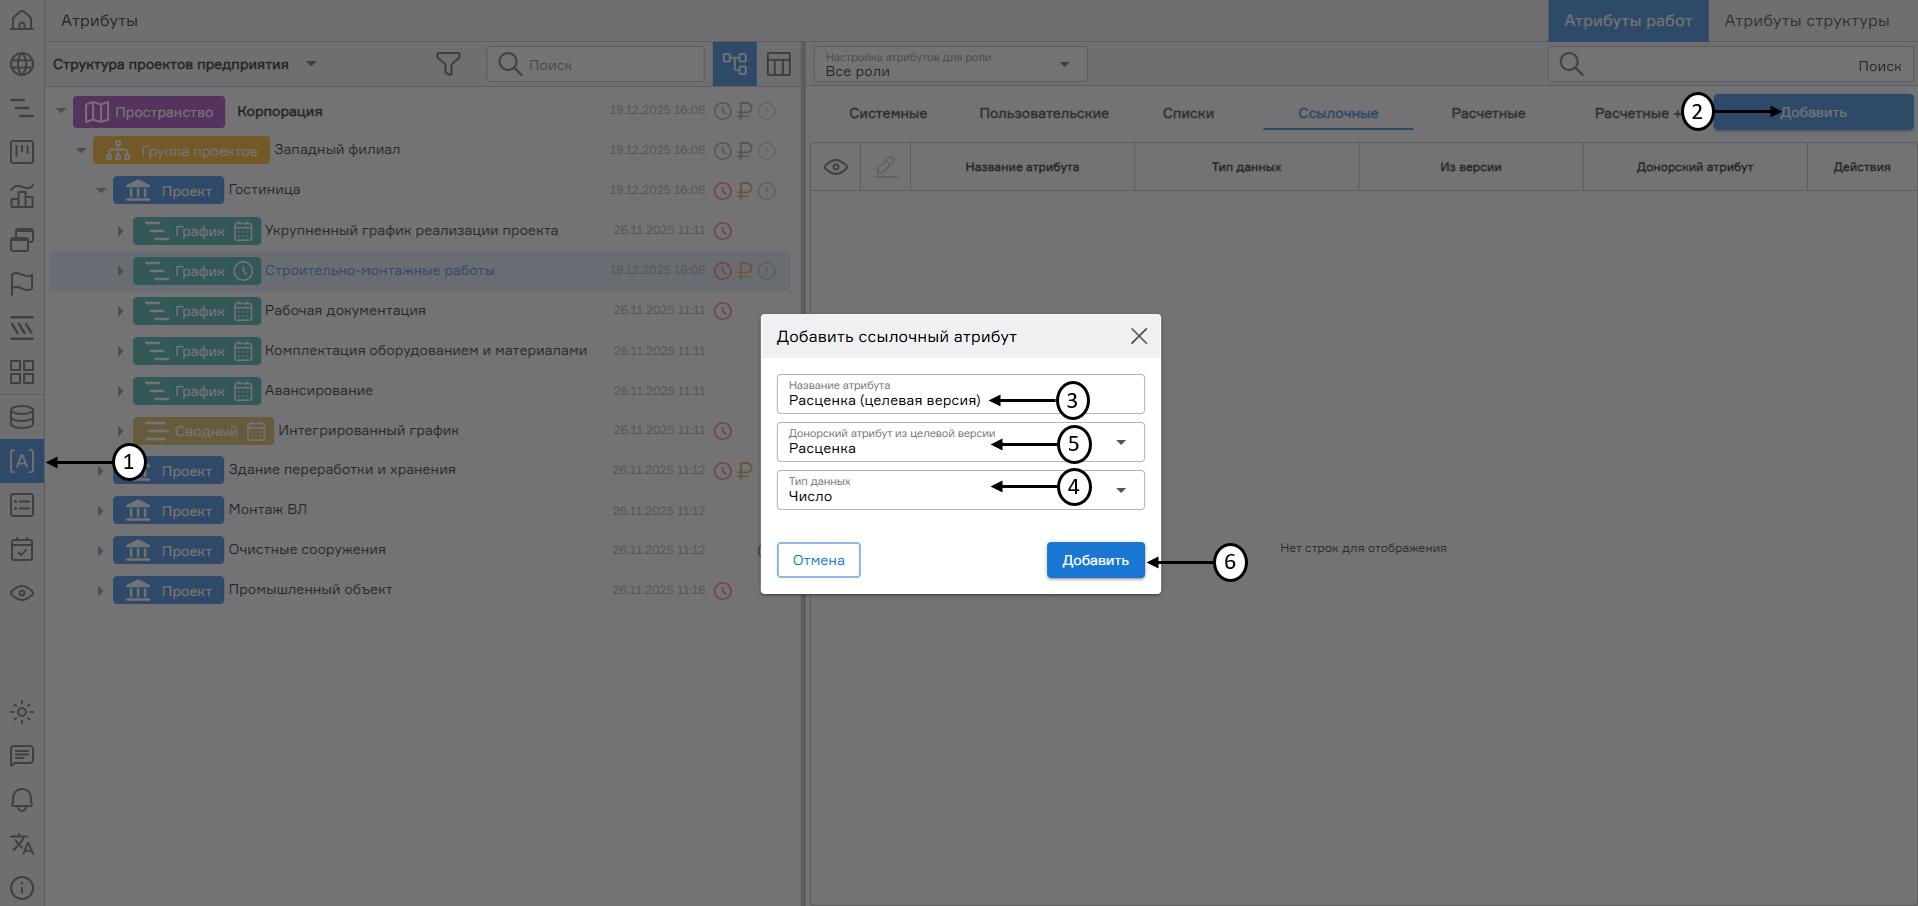Click the Поиск search field above the tree
Viewport: 1918px width, 906px height.
pyautogui.click(x=595, y=63)
